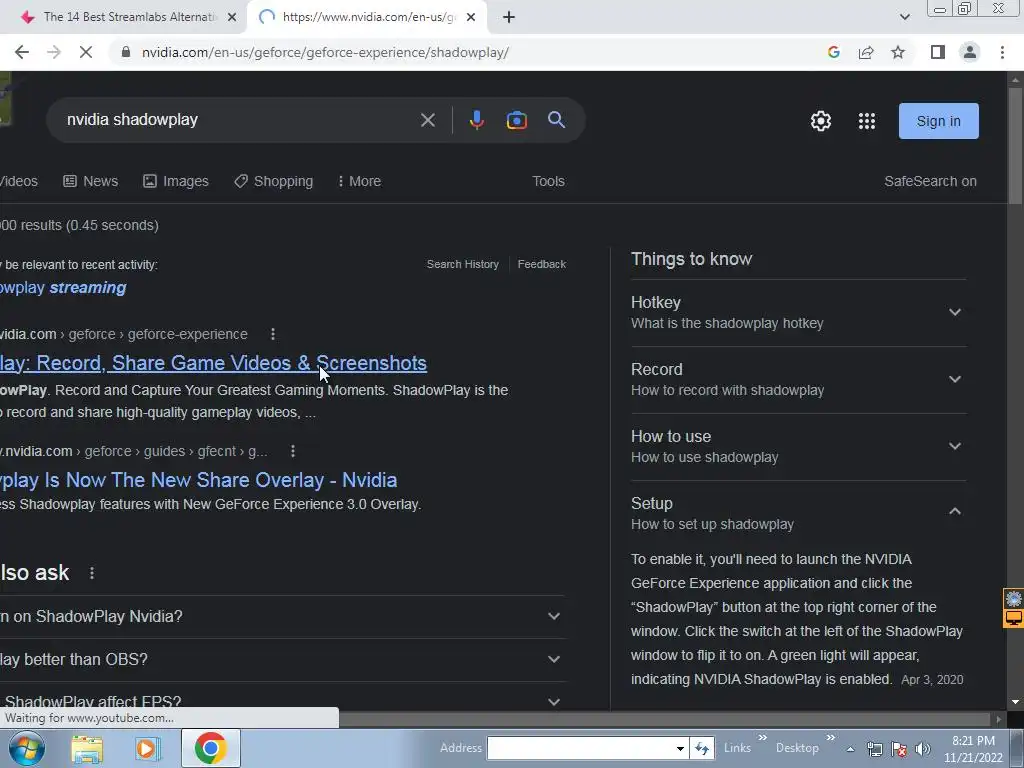Click the streaming related search suggestion
The image size is (1024, 768).
63,288
